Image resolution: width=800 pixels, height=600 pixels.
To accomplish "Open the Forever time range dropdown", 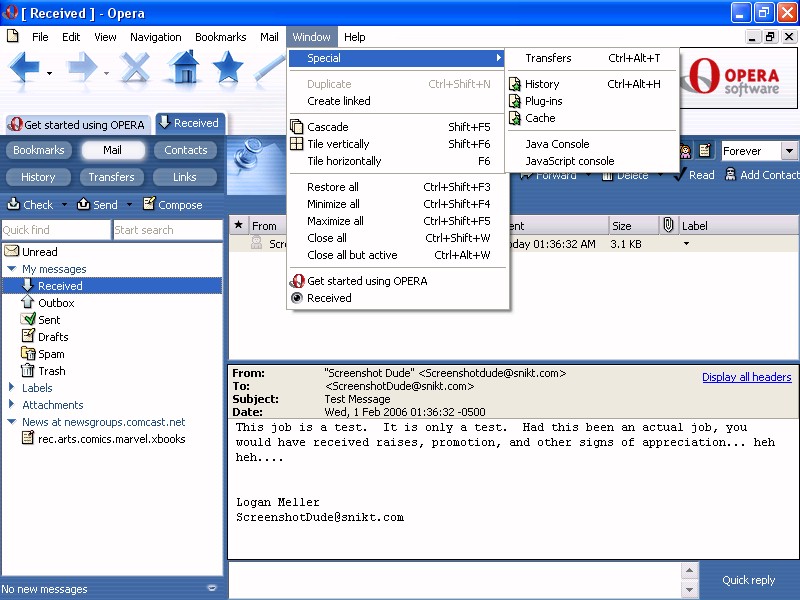I will 789,151.
